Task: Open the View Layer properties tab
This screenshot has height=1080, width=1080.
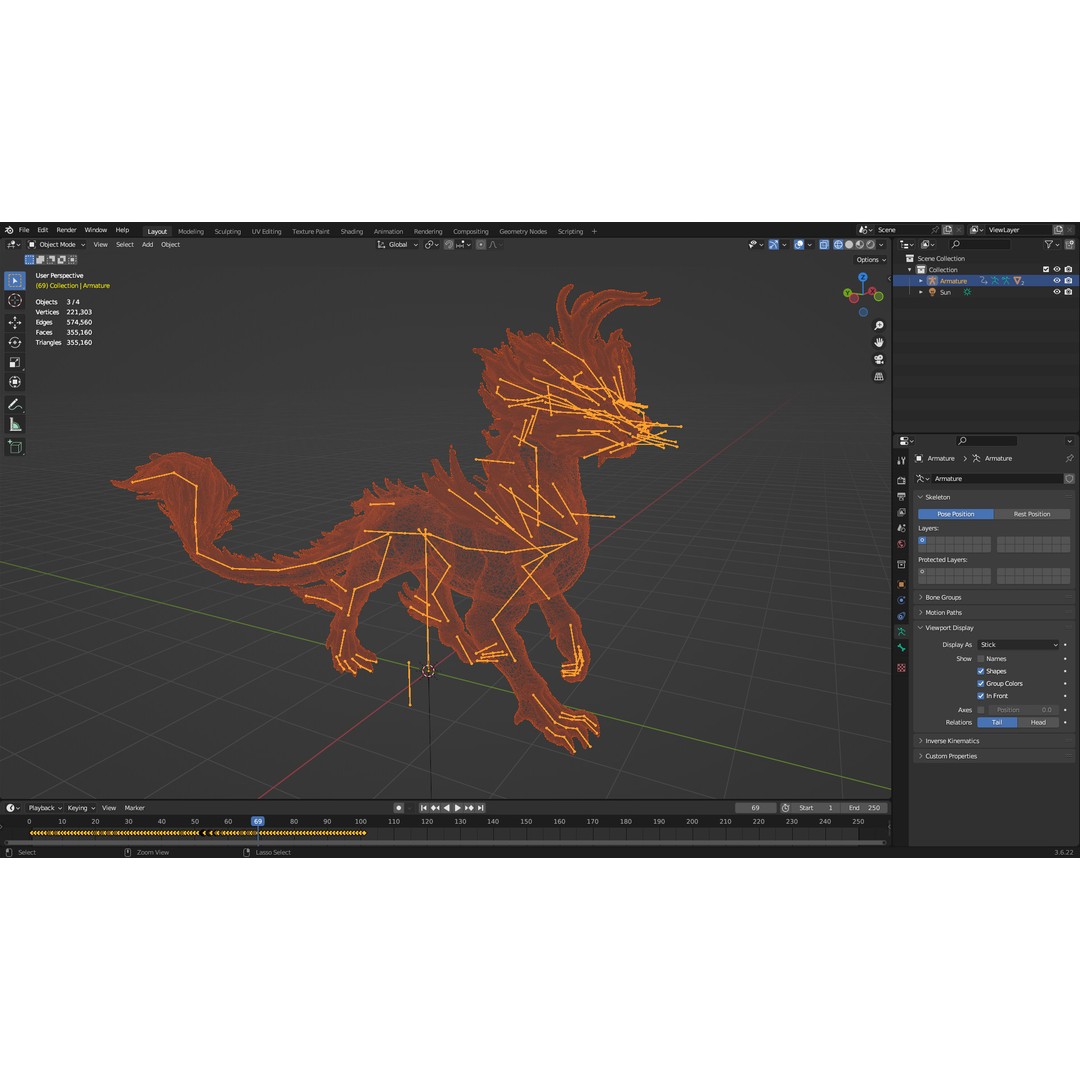Action: [901, 512]
